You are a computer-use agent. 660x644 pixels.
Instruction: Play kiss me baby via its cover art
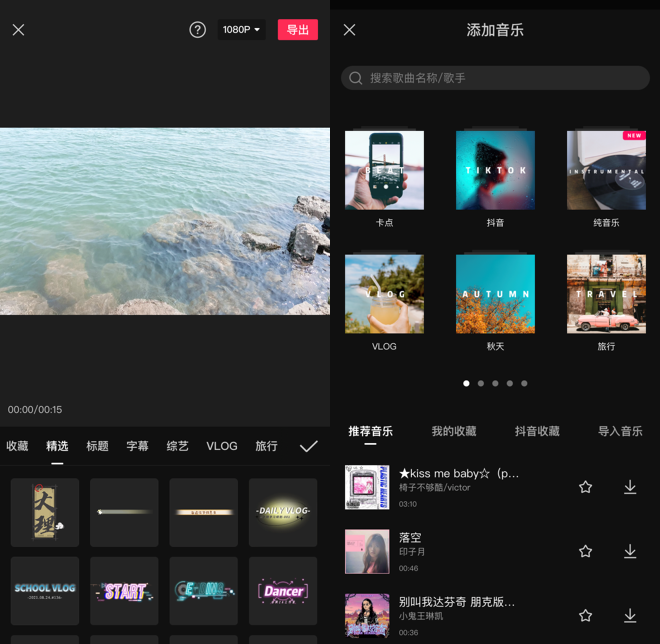367,487
